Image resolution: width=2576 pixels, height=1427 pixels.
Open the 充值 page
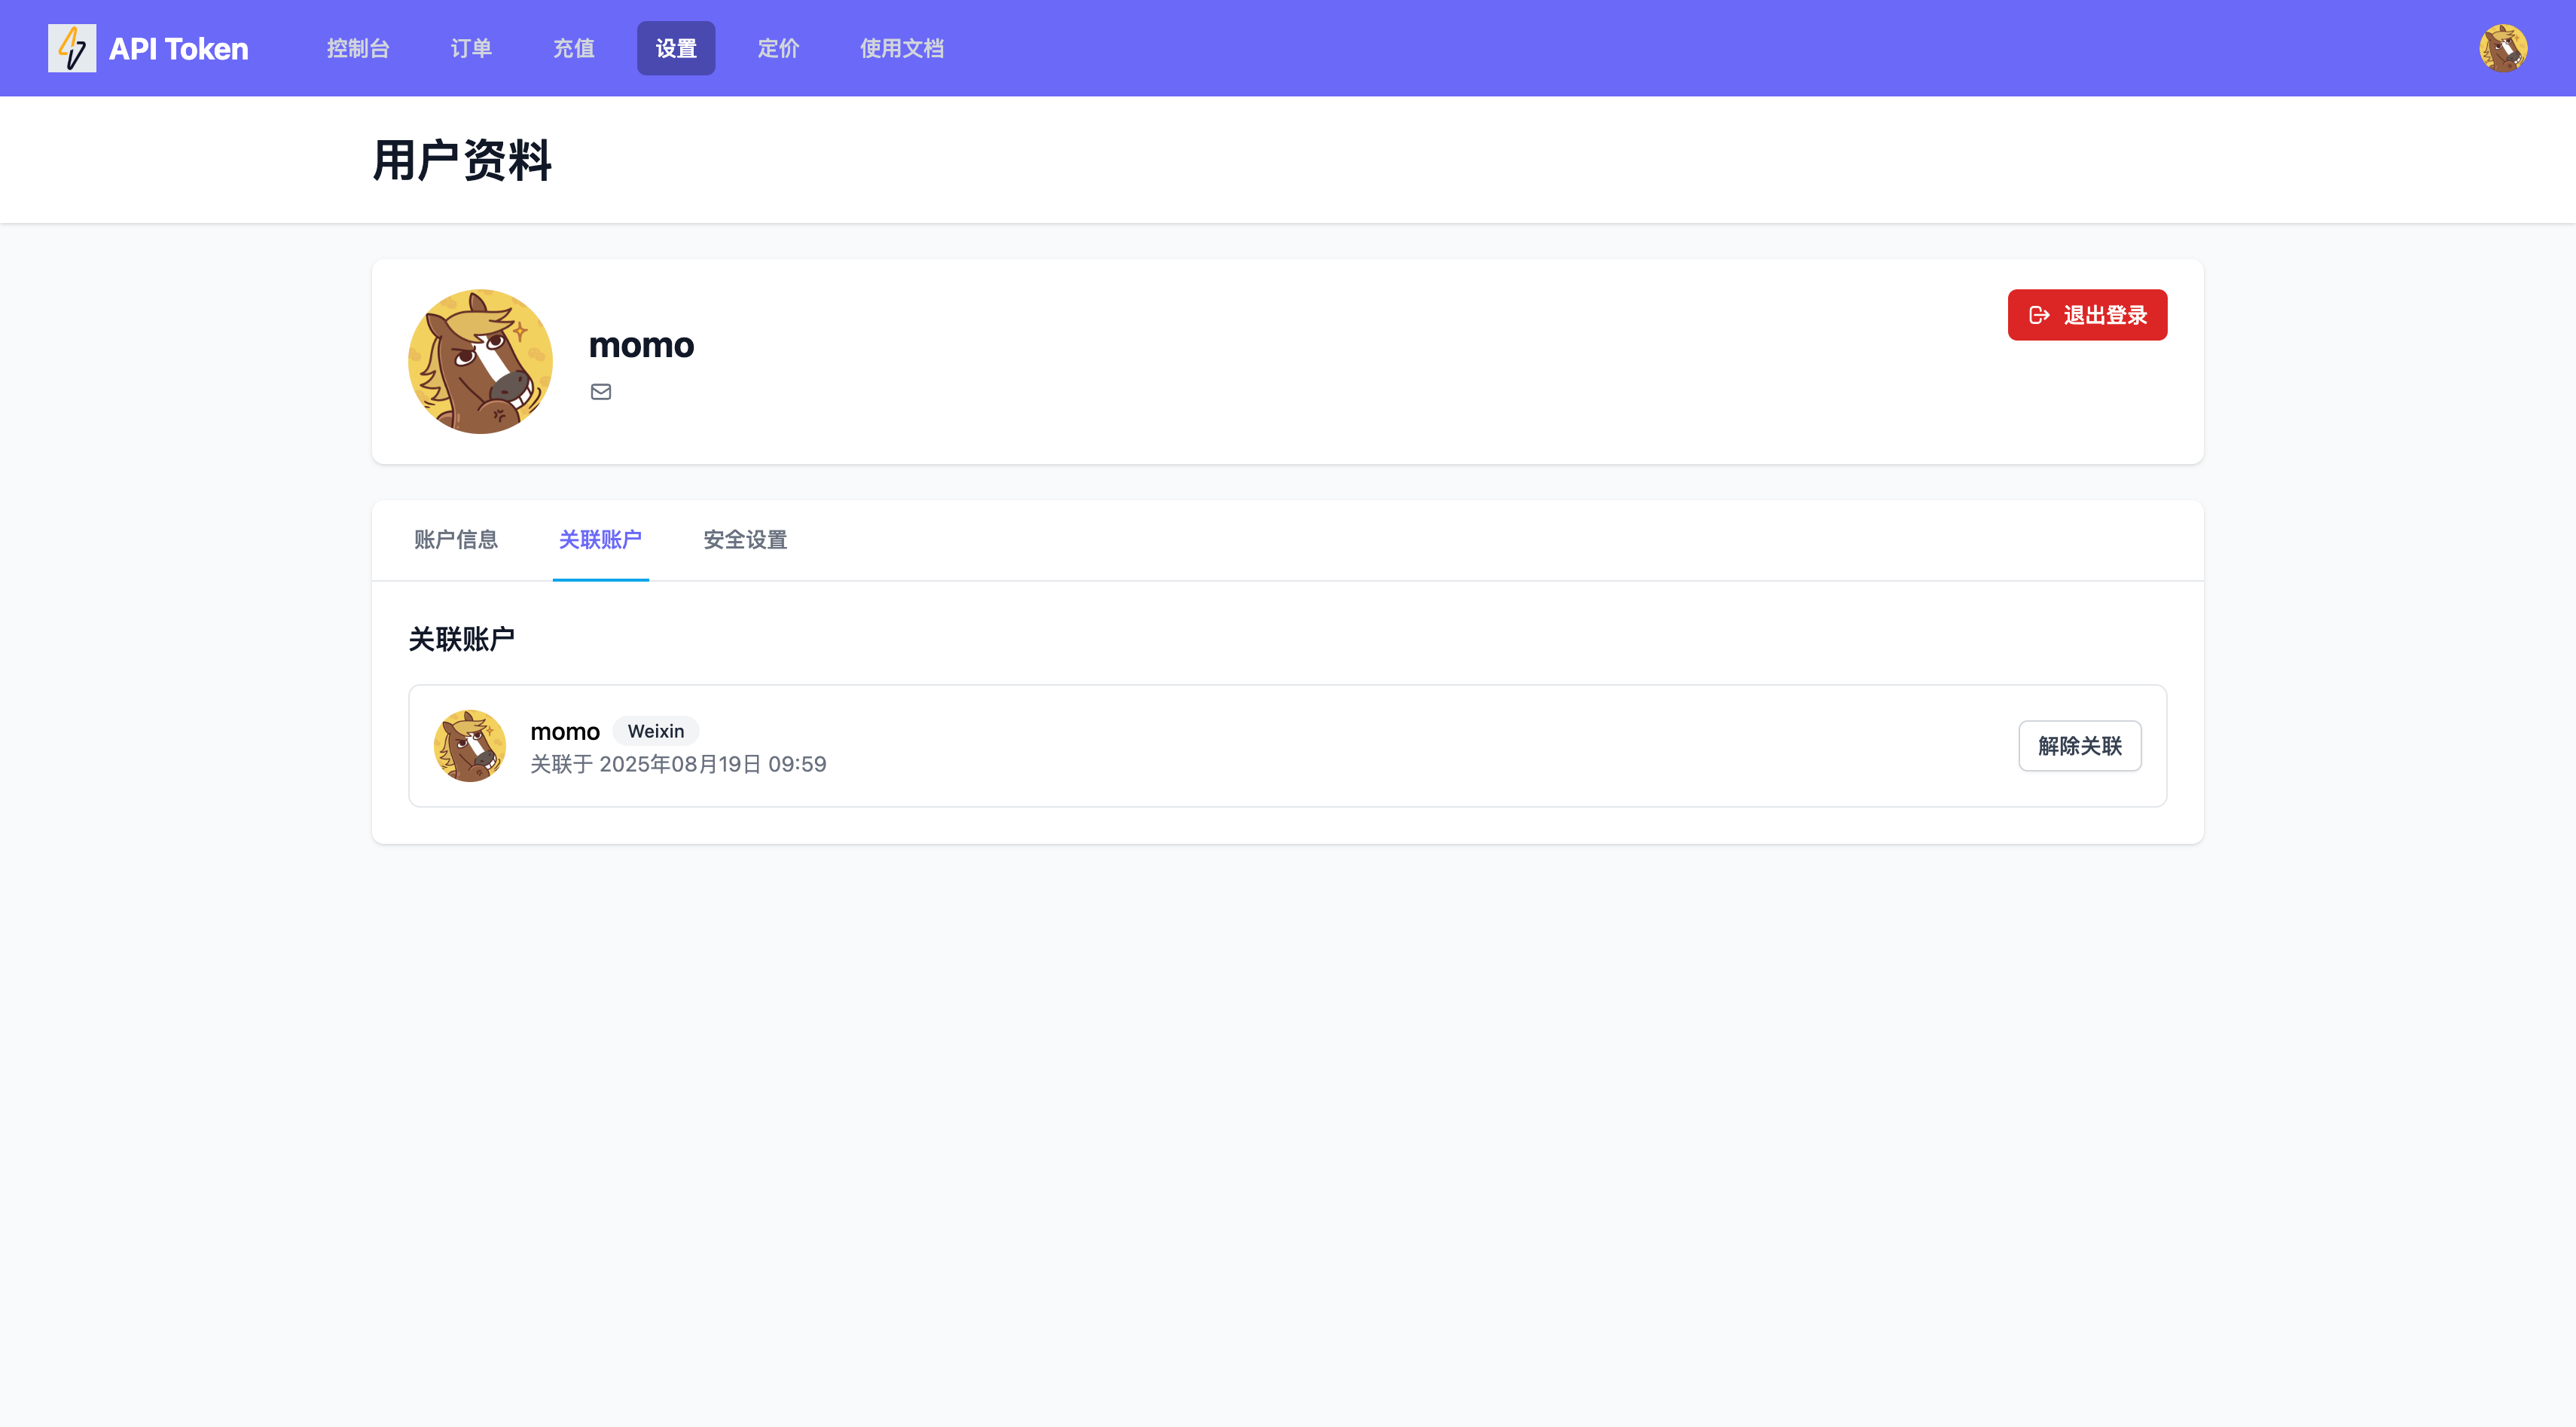[x=573, y=48]
